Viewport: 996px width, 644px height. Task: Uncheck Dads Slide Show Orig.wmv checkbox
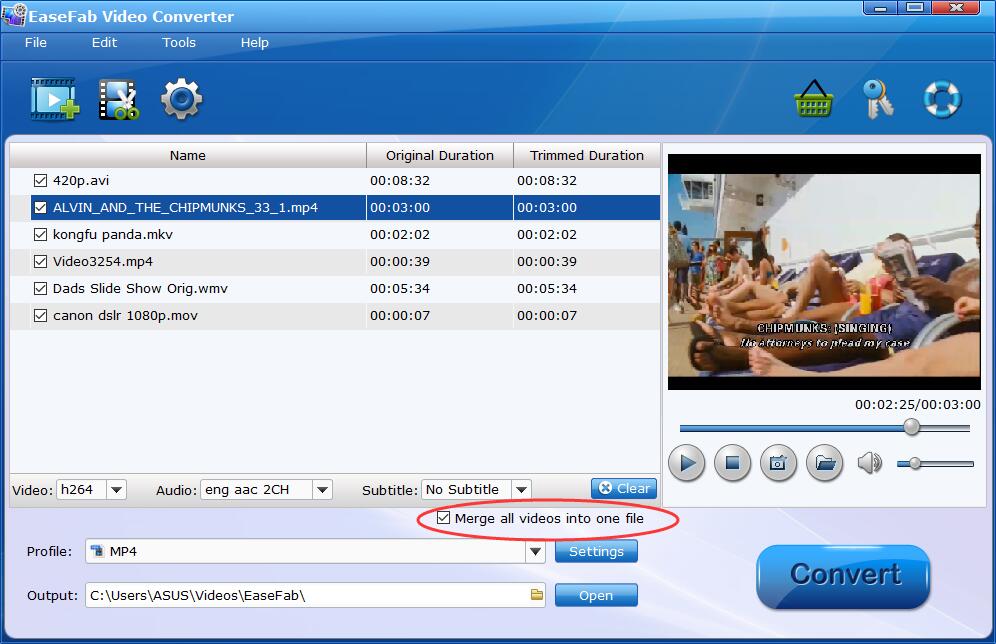[x=40, y=288]
